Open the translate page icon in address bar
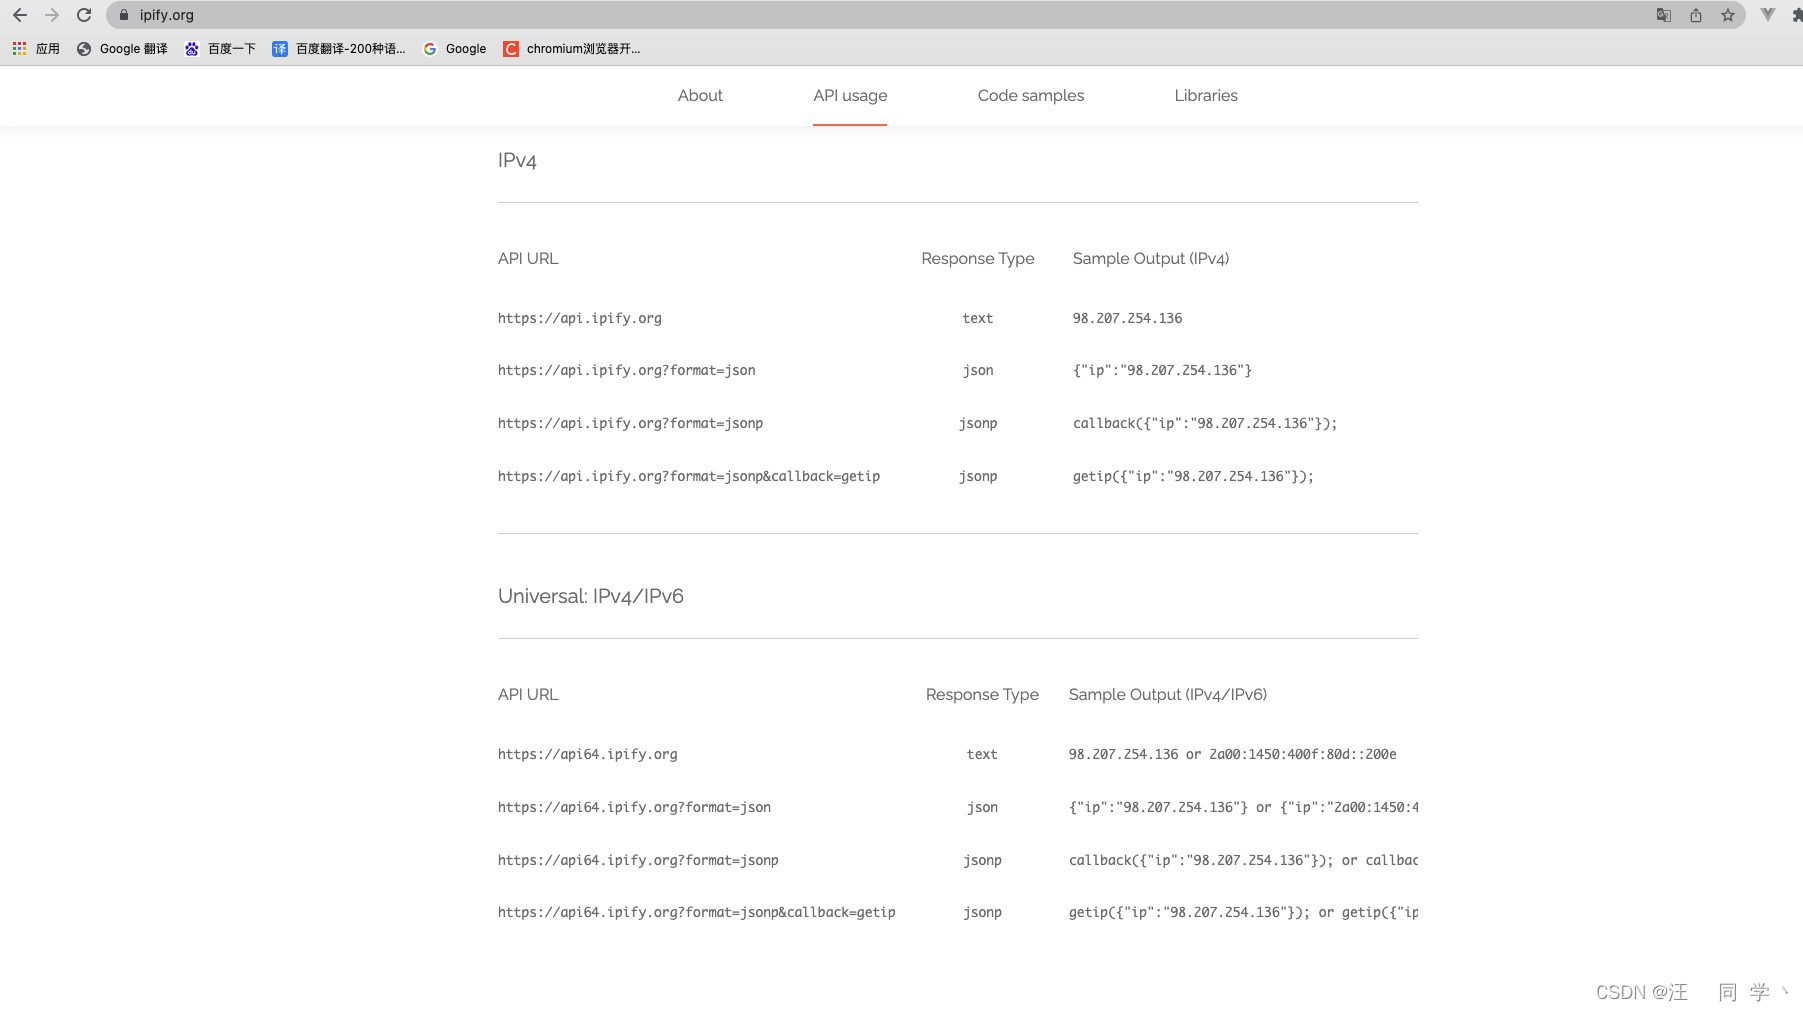Screen dimensions: 1803x1011 pos(1664,15)
